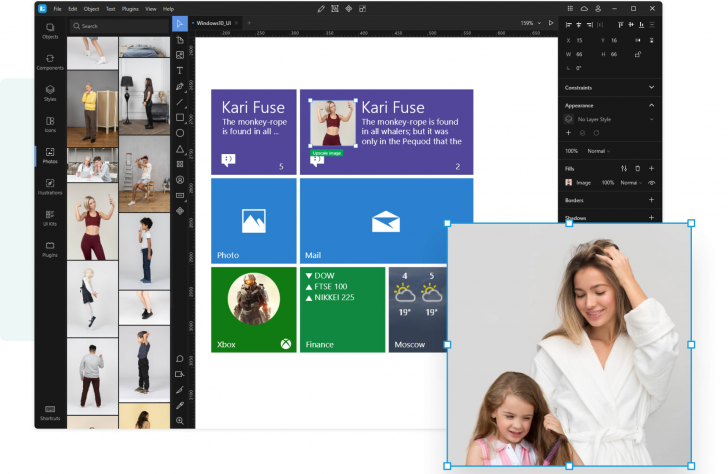Open the Shortcuts panel

(50, 412)
